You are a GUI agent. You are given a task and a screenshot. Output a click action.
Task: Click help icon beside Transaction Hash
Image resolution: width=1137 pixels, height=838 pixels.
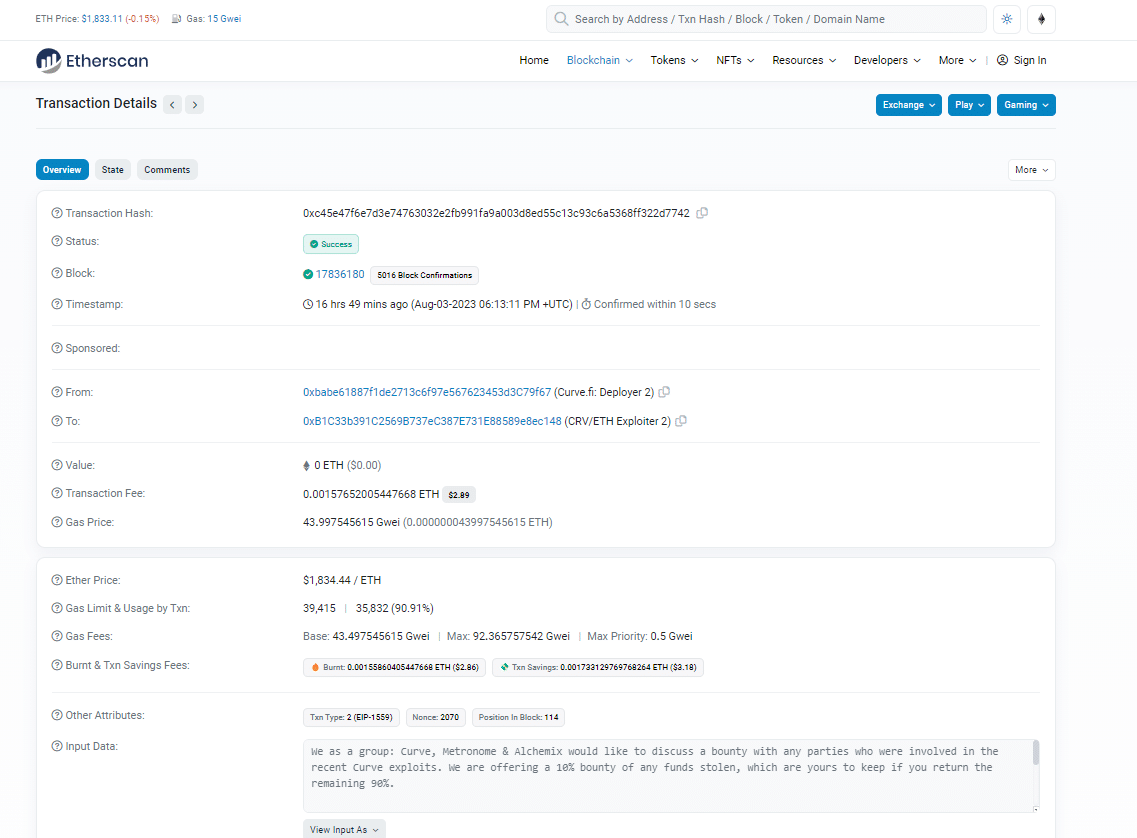pyautogui.click(x=57, y=213)
